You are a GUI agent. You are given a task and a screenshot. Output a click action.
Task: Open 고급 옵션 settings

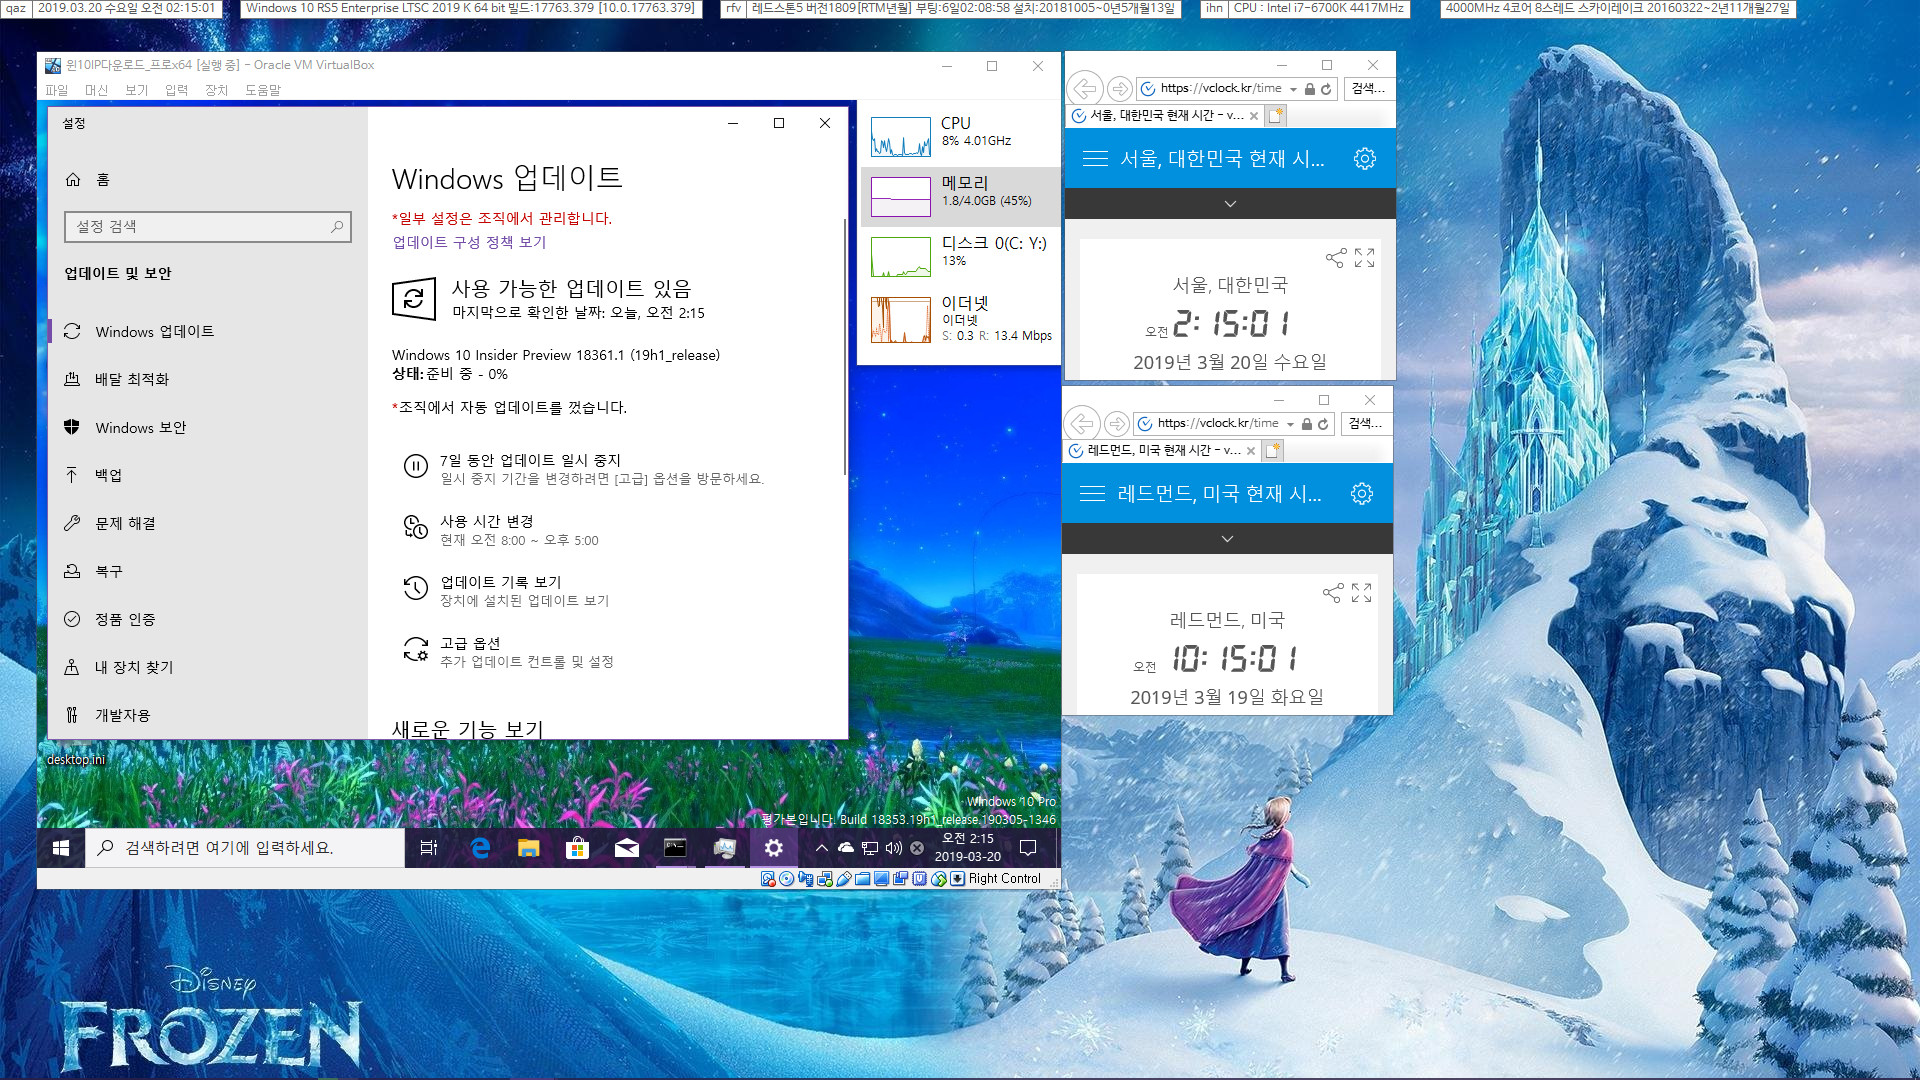(x=509, y=652)
